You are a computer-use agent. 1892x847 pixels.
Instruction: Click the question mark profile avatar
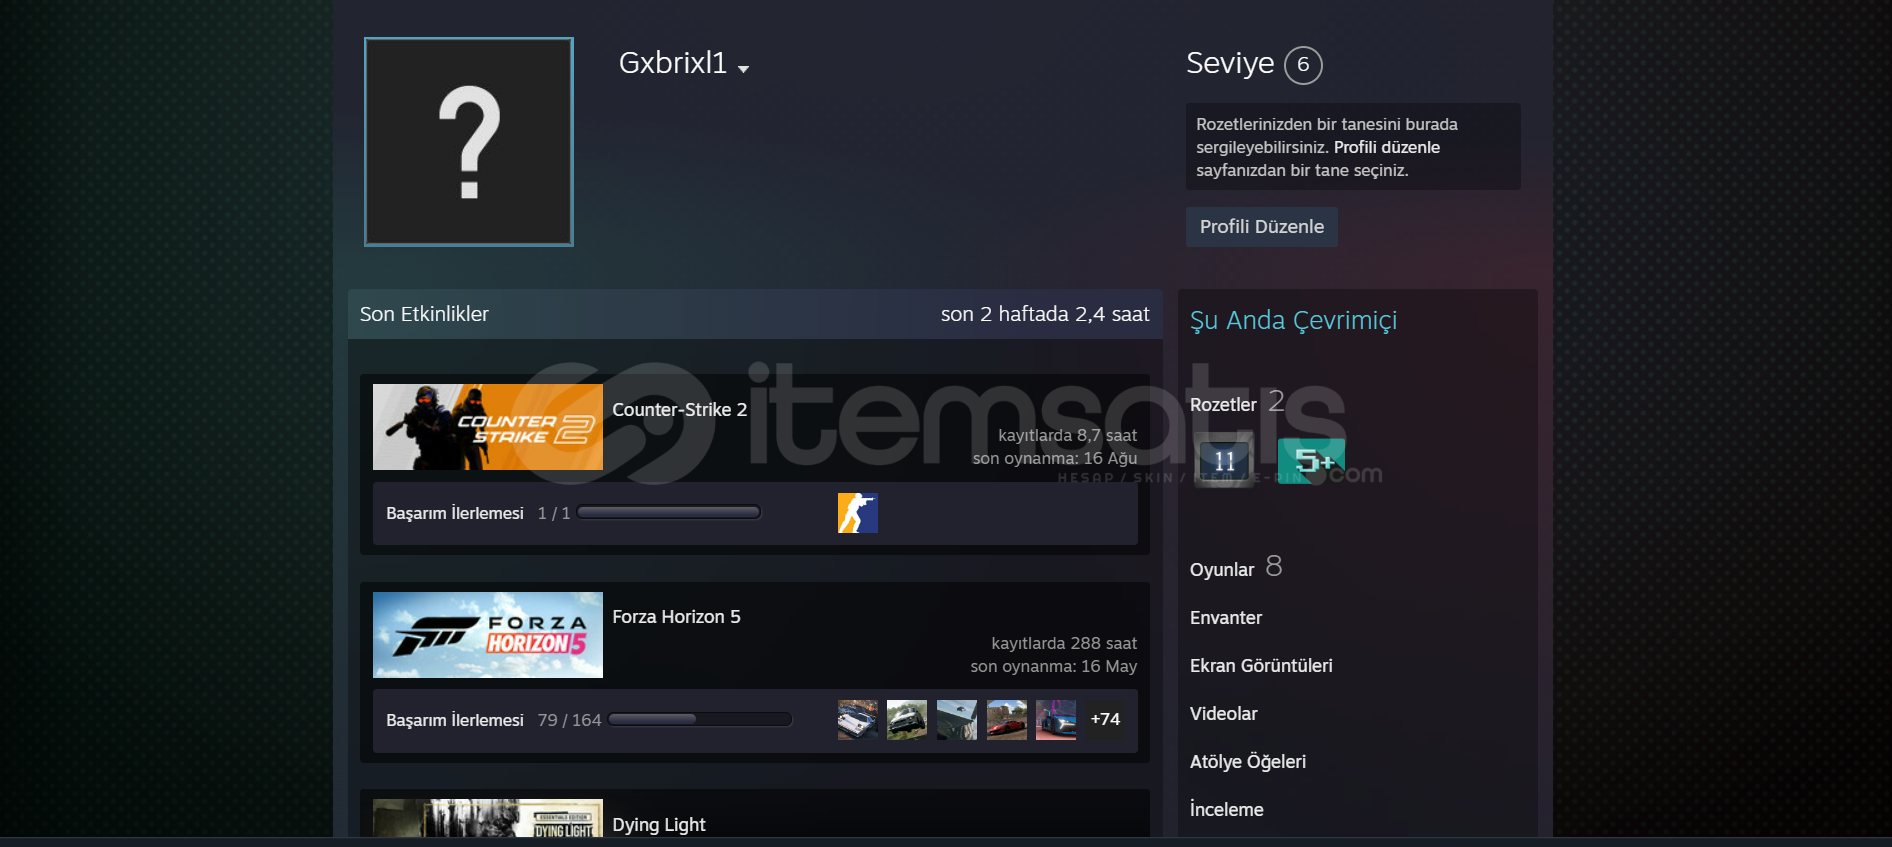(x=469, y=142)
